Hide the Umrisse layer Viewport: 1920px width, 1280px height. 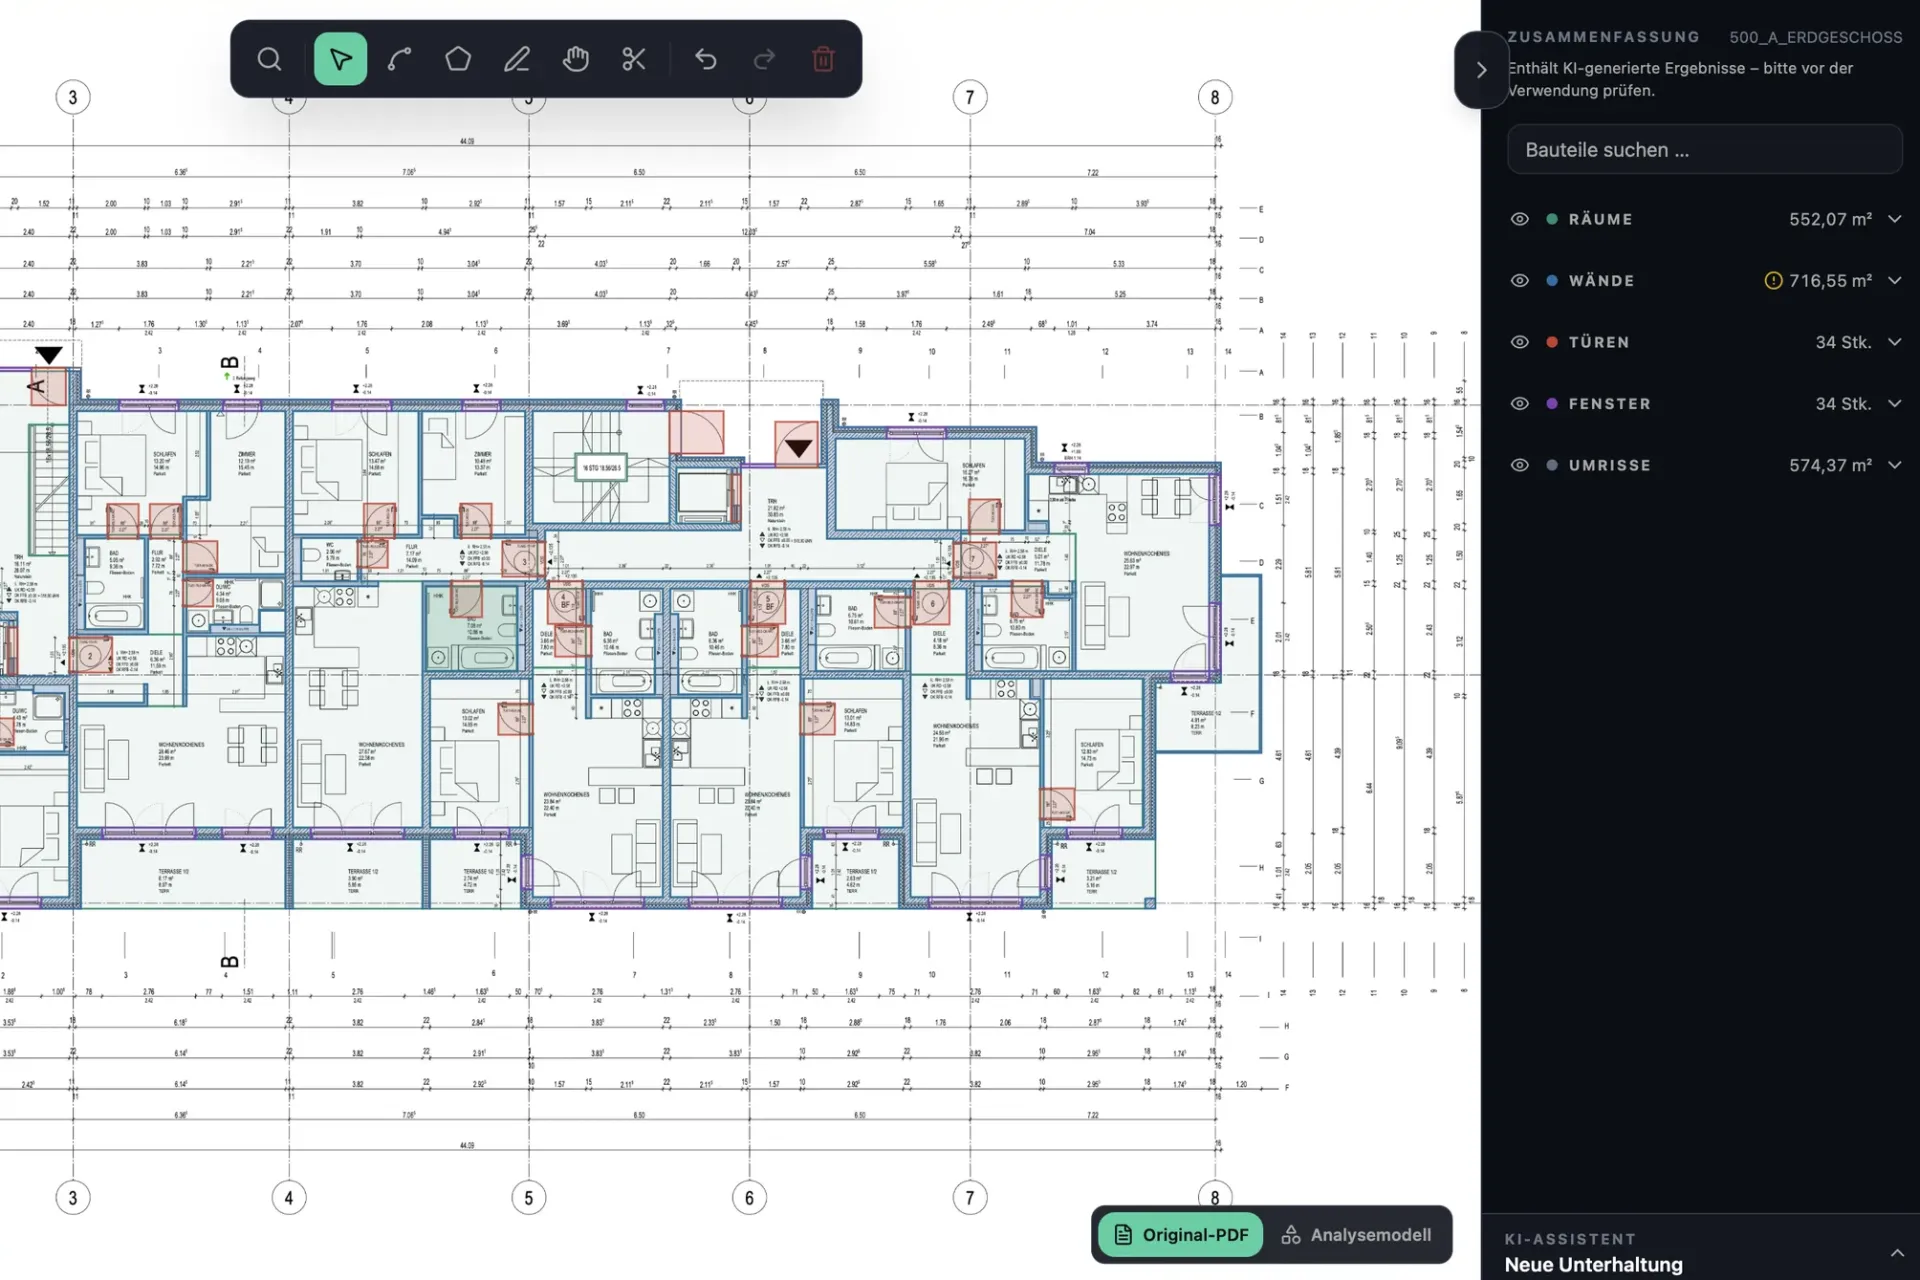pos(1520,465)
